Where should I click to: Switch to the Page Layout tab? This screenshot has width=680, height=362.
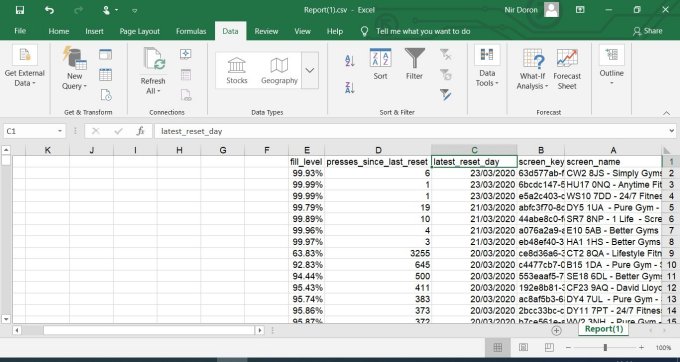tap(140, 31)
